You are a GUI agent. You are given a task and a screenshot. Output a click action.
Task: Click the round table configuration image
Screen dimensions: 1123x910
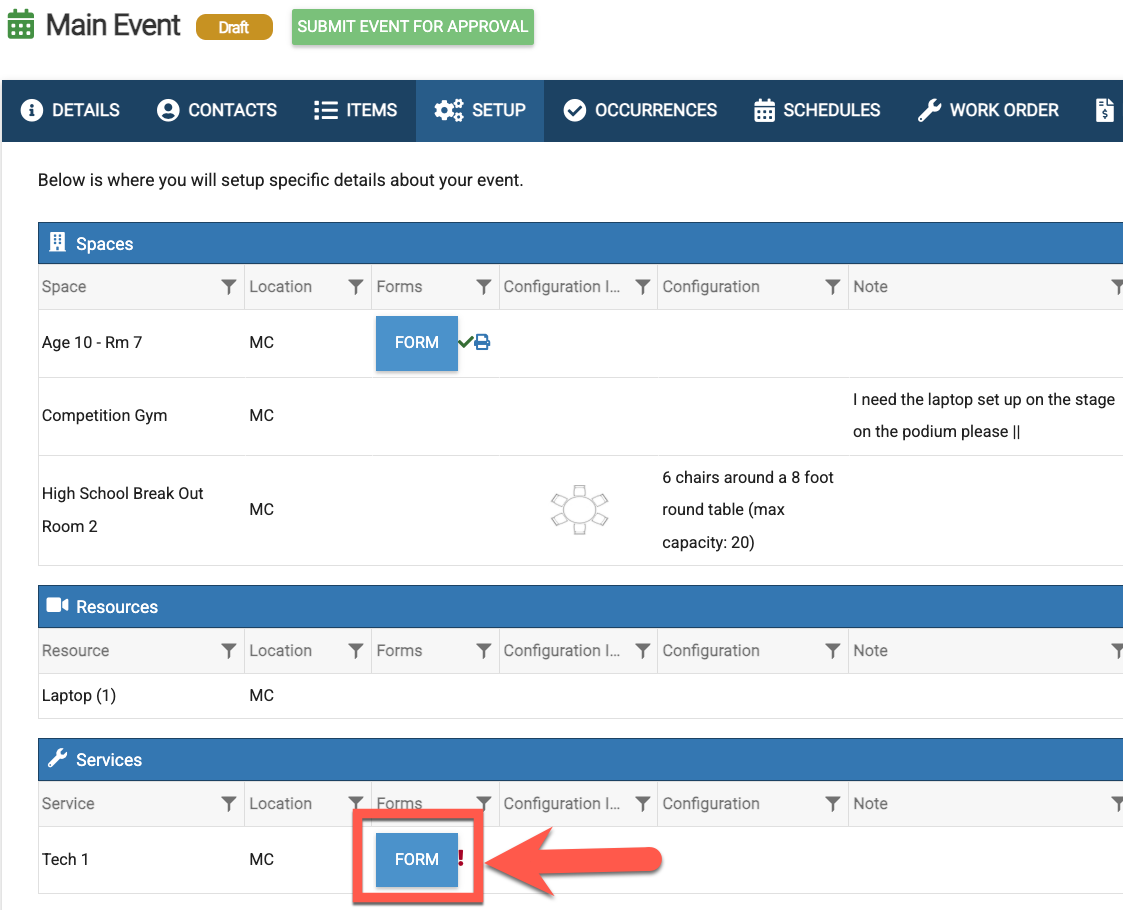click(x=579, y=509)
